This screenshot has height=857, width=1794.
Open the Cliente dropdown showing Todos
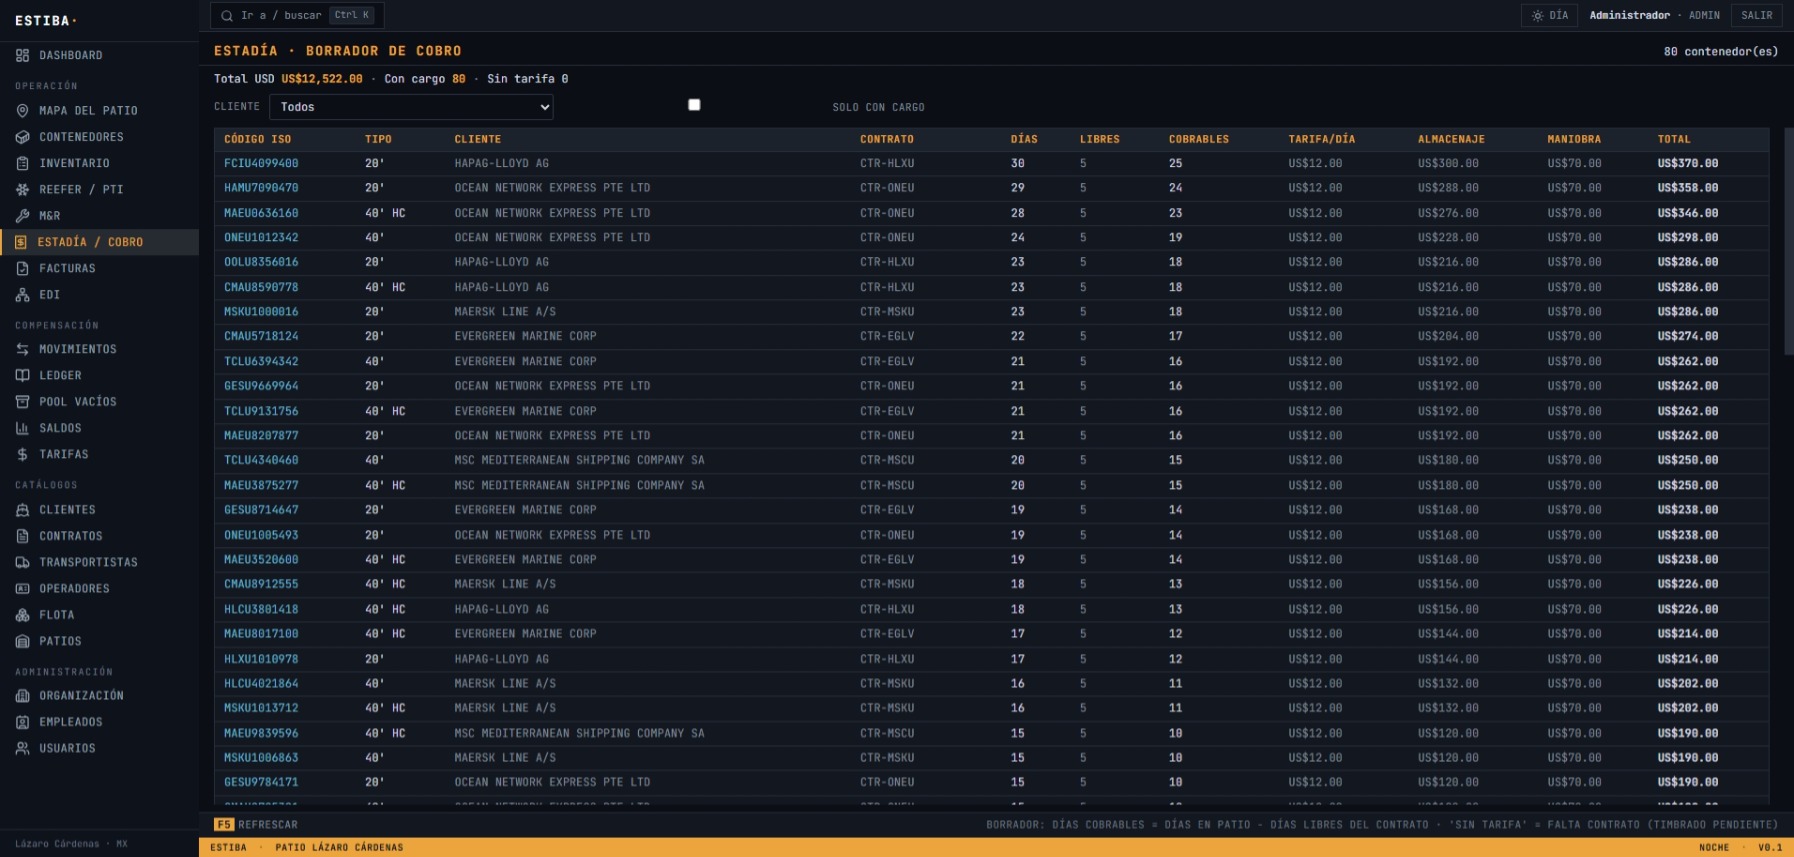click(411, 107)
